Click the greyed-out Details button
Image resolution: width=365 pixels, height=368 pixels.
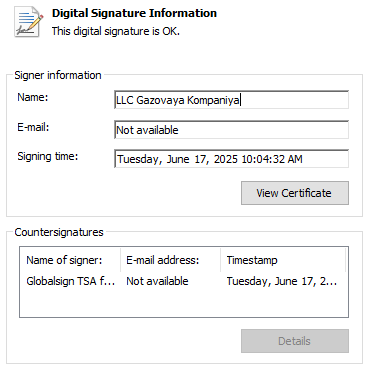295,341
